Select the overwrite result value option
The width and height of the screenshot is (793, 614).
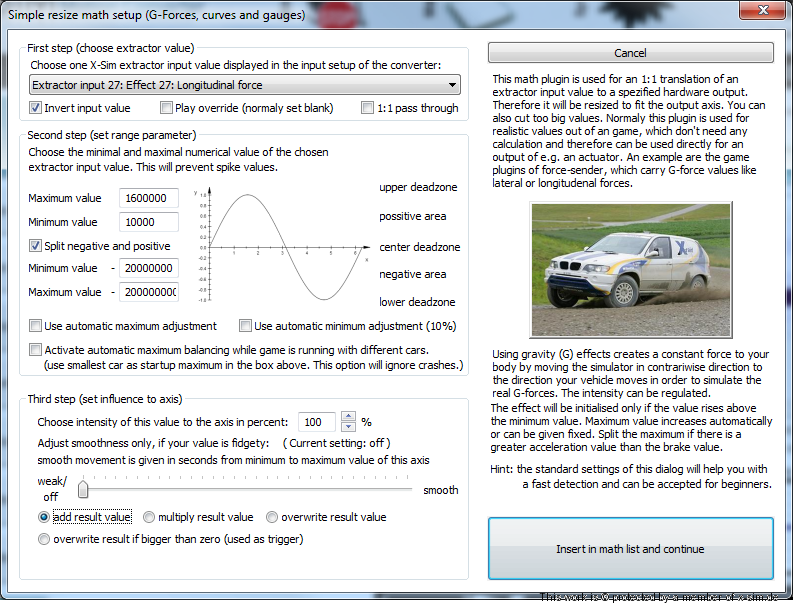tap(272, 517)
